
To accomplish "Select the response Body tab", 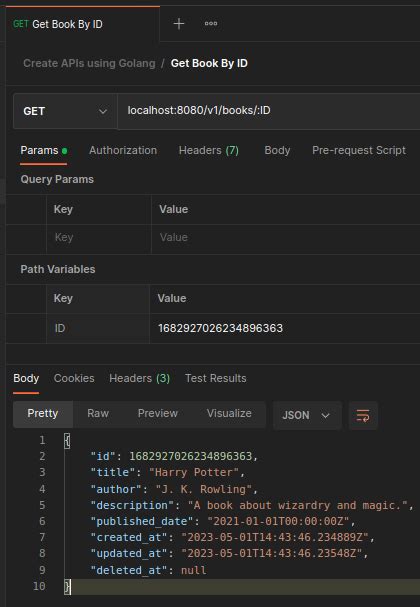I will point(26,378).
